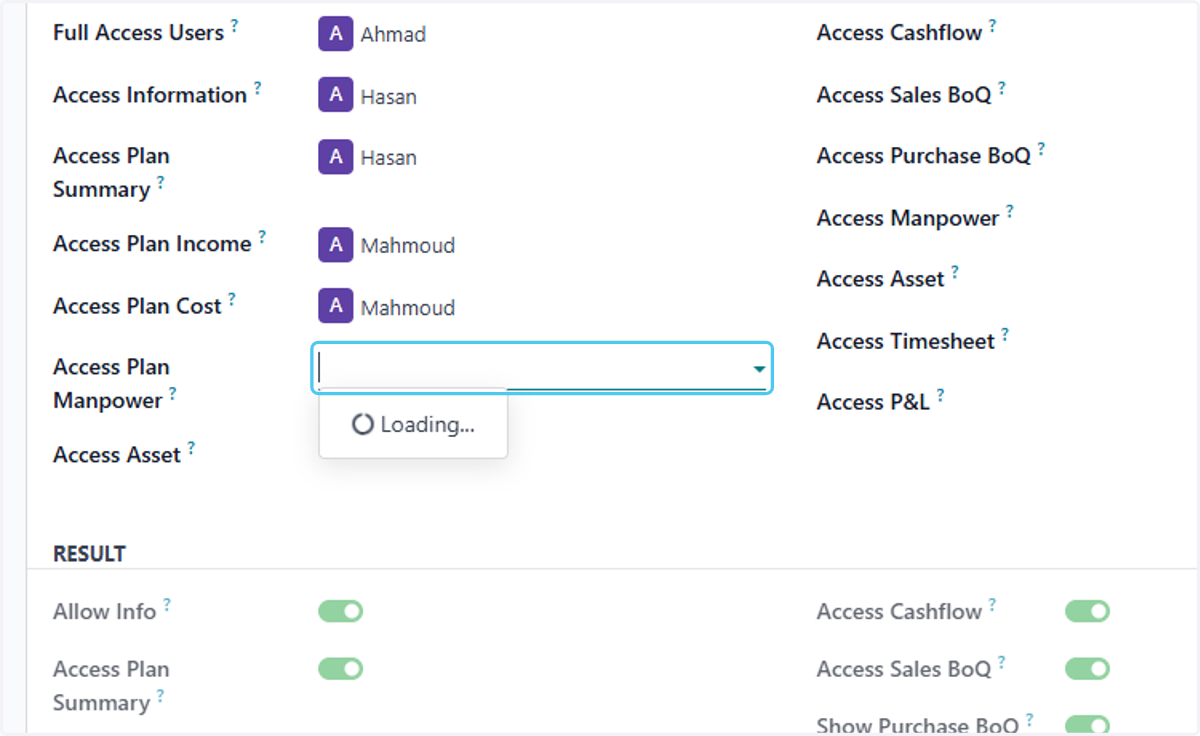
Task: Click the help icon next to Access Information
Action: pos(257,88)
